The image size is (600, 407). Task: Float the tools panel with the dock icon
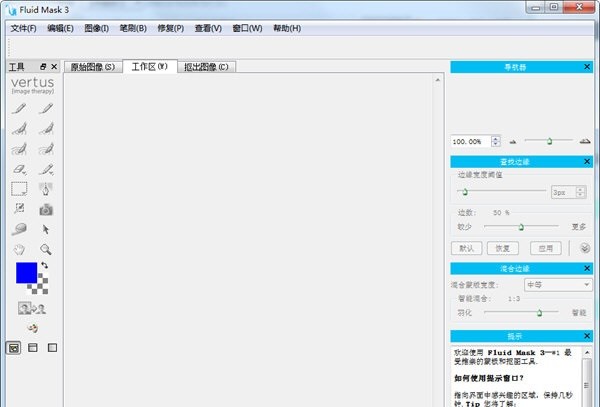(x=43, y=67)
